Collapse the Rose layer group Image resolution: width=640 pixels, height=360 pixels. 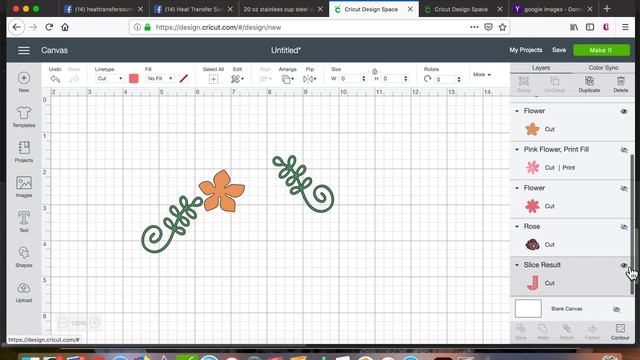517,226
